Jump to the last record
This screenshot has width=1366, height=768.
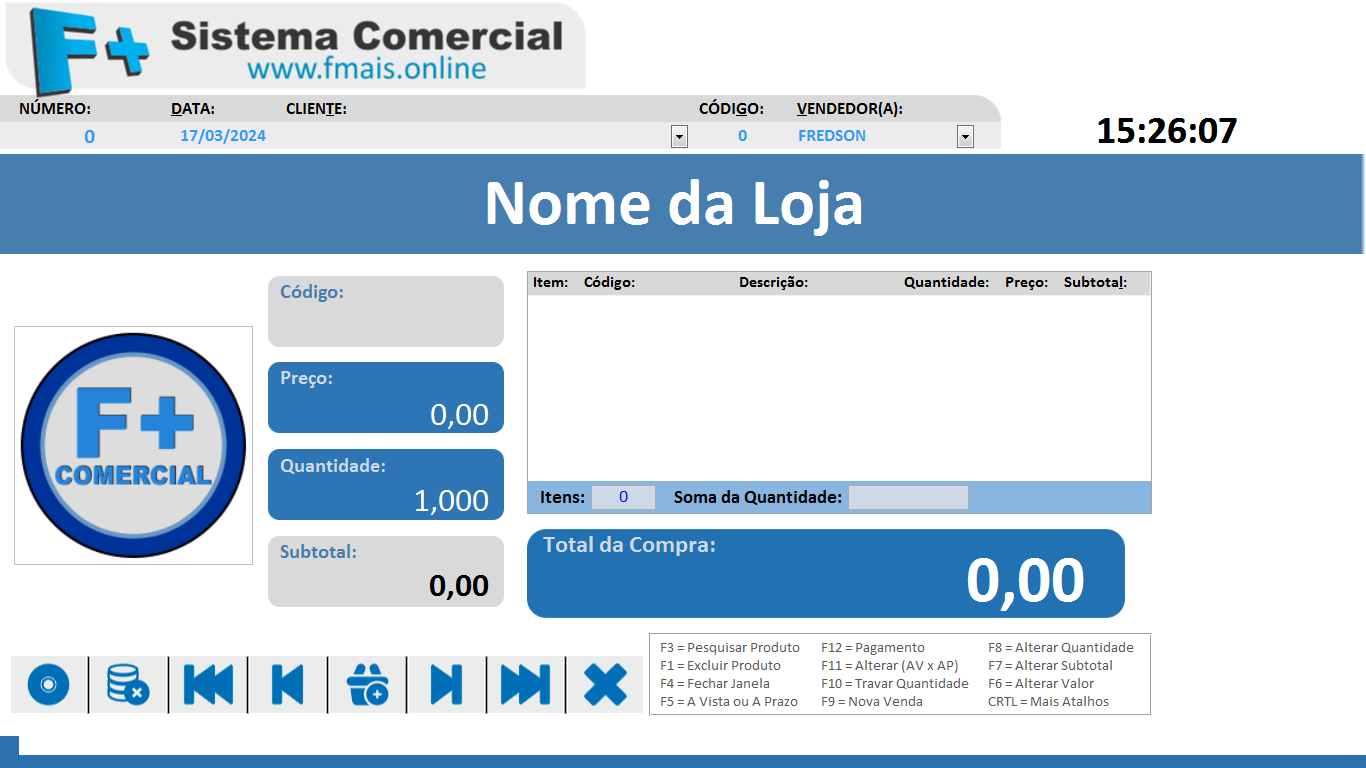[525, 685]
